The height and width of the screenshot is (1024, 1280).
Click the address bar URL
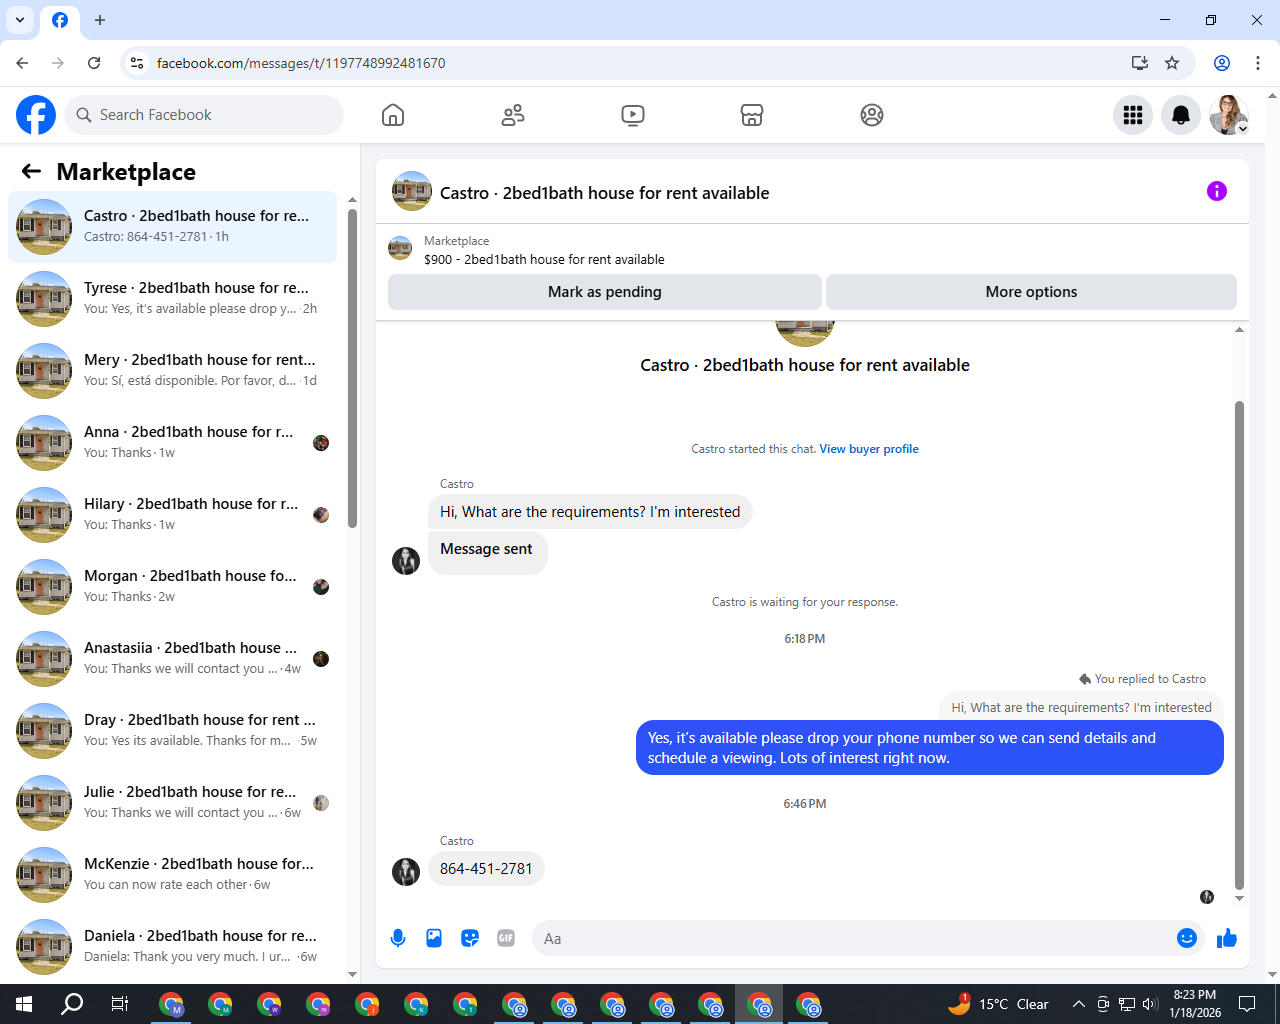301,63
